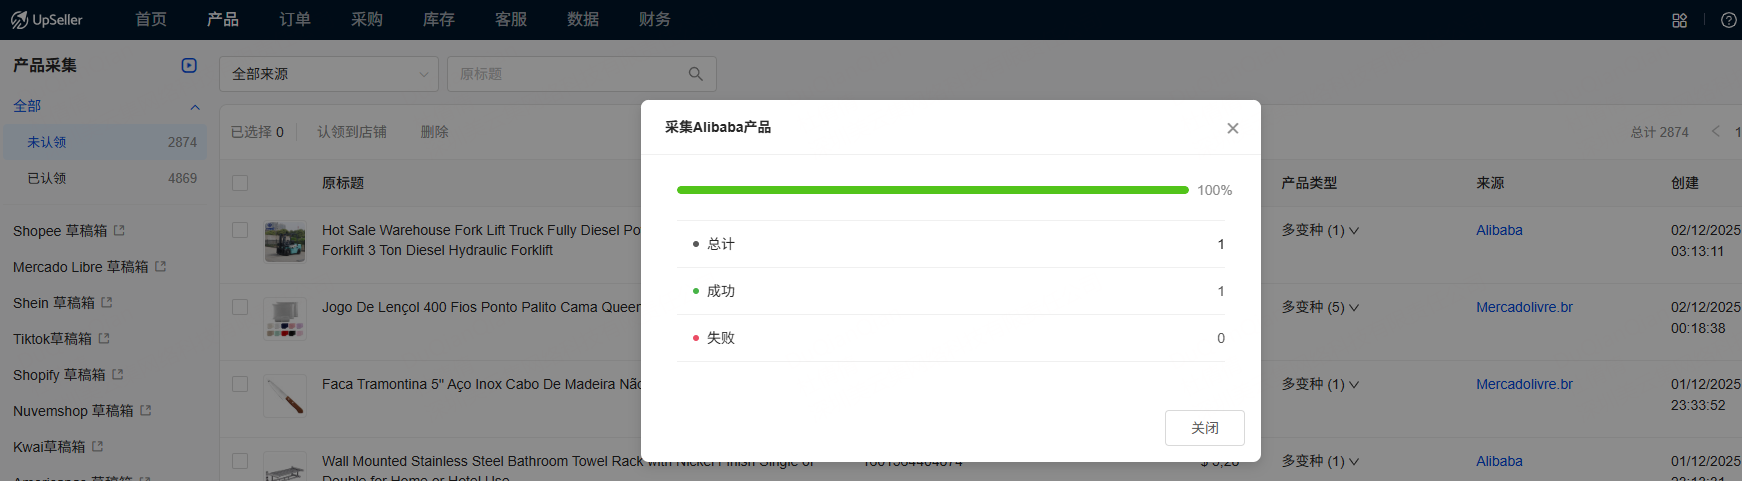Open Mercado Libre 草稿箱 external link icon
Screen dimensions: 1742x481
point(161,267)
